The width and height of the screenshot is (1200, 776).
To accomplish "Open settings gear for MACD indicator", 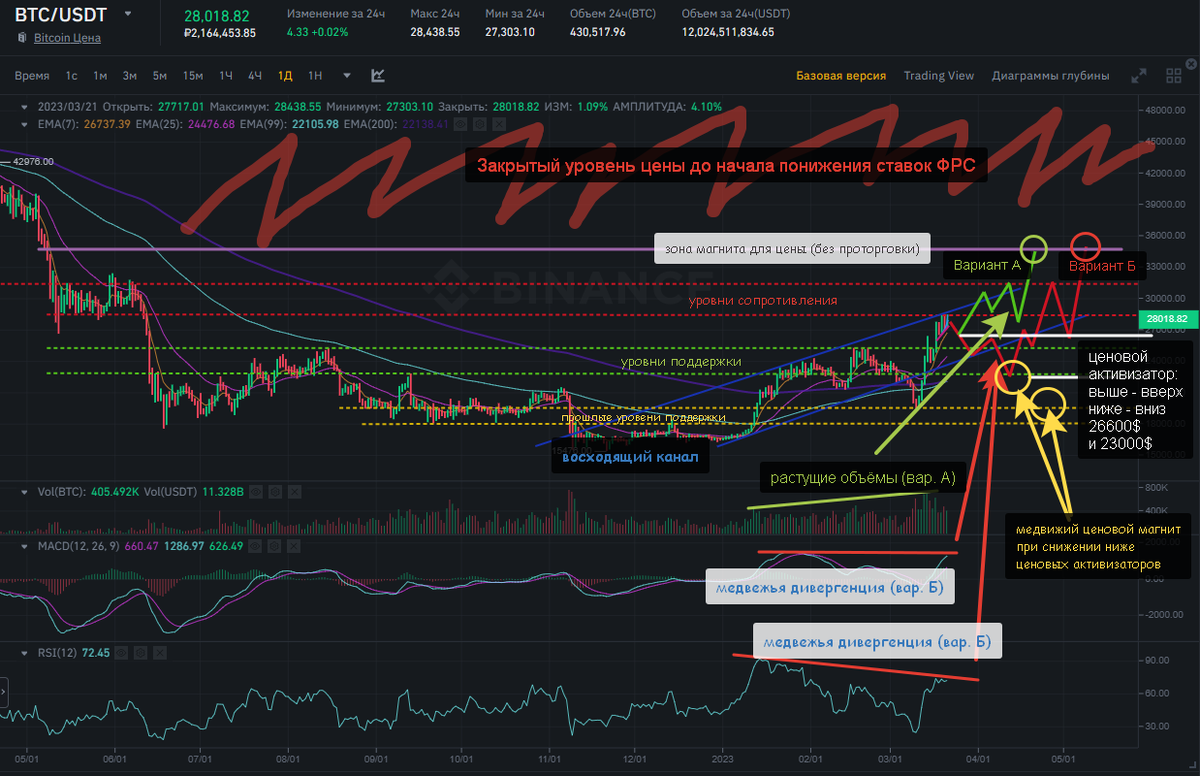I will pyautogui.click(x=274, y=546).
